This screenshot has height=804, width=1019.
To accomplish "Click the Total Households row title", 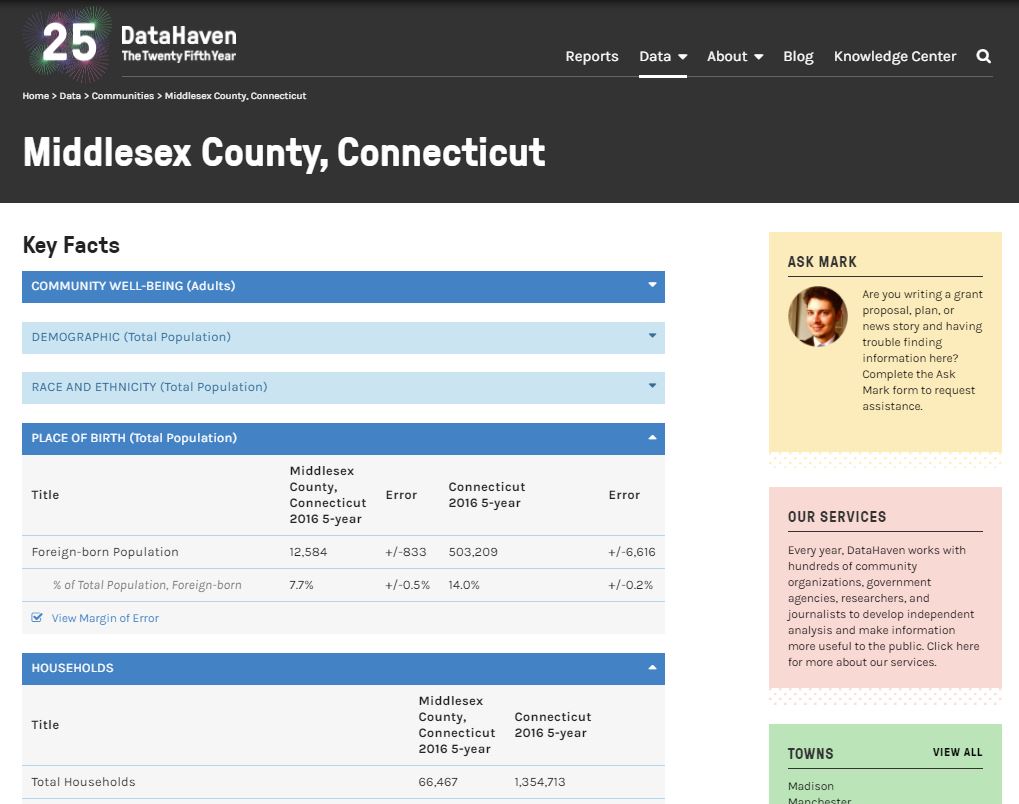I will (x=83, y=782).
